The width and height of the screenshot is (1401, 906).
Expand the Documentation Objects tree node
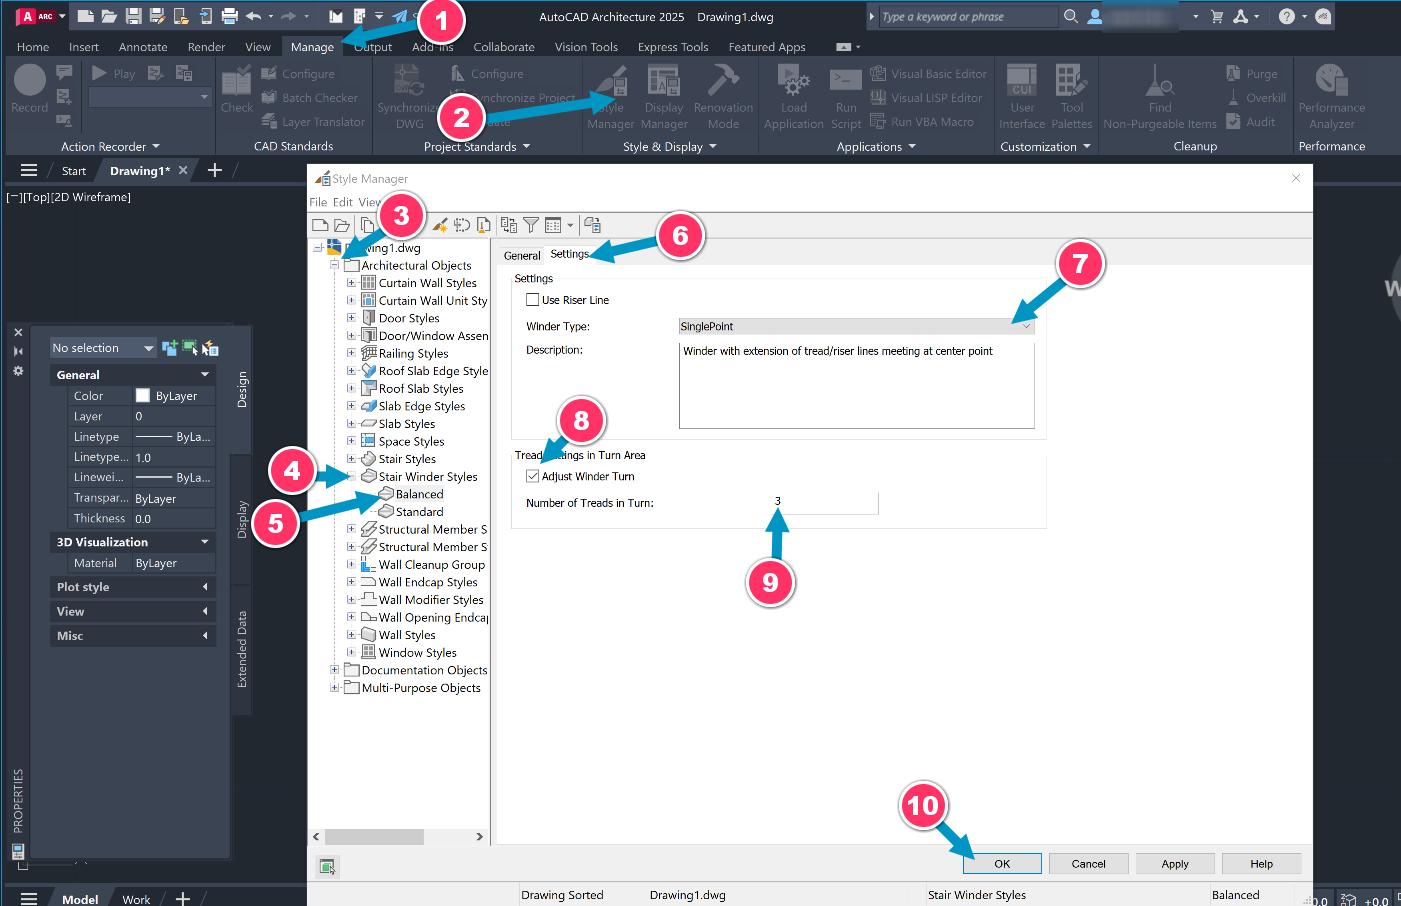click(x=334, y=670)
